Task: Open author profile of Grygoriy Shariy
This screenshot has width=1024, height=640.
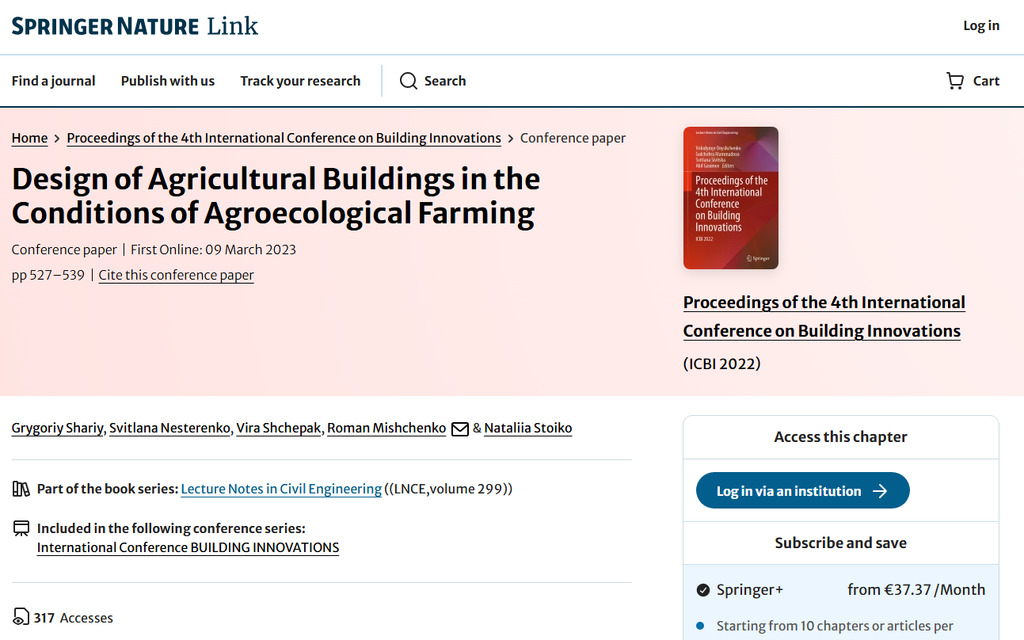Action: point(57,428)
